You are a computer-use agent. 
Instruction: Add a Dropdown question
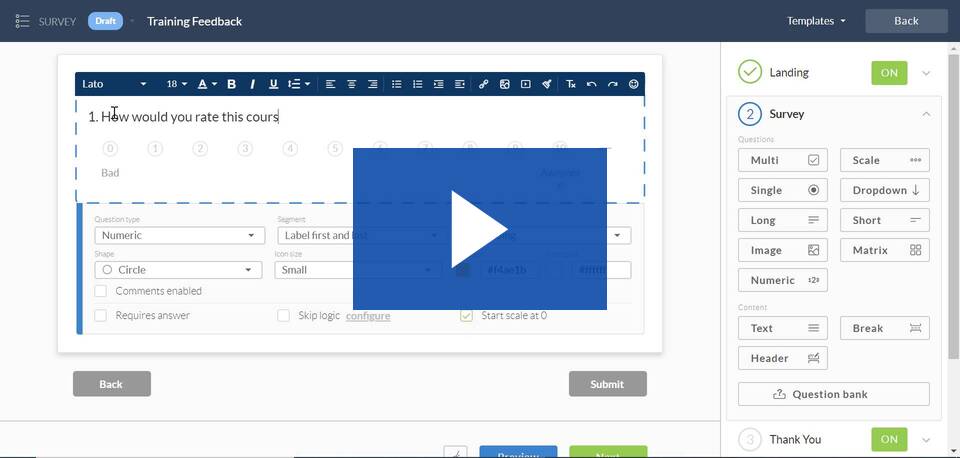(885, 190)
